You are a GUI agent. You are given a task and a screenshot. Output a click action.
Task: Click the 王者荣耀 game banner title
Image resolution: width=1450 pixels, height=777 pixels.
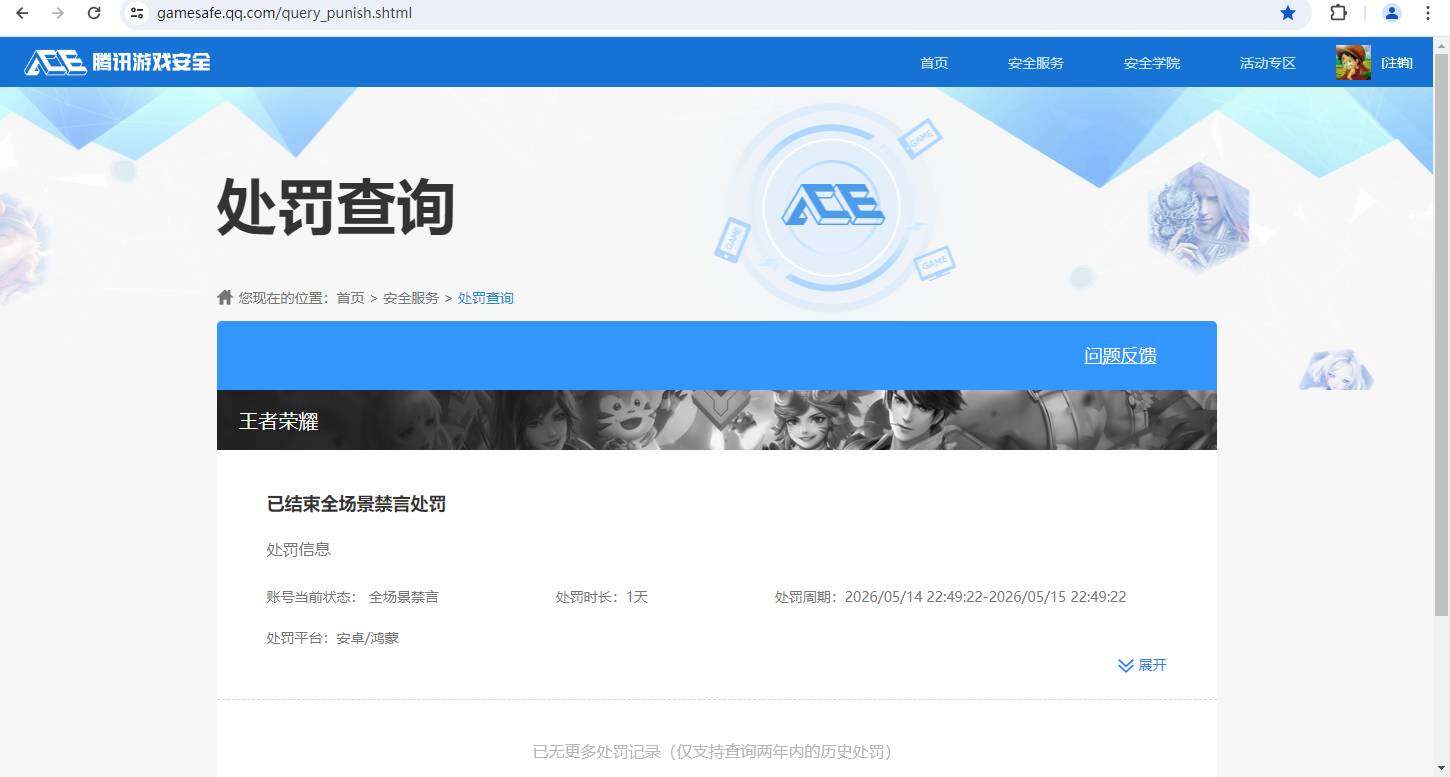[278, 421]
